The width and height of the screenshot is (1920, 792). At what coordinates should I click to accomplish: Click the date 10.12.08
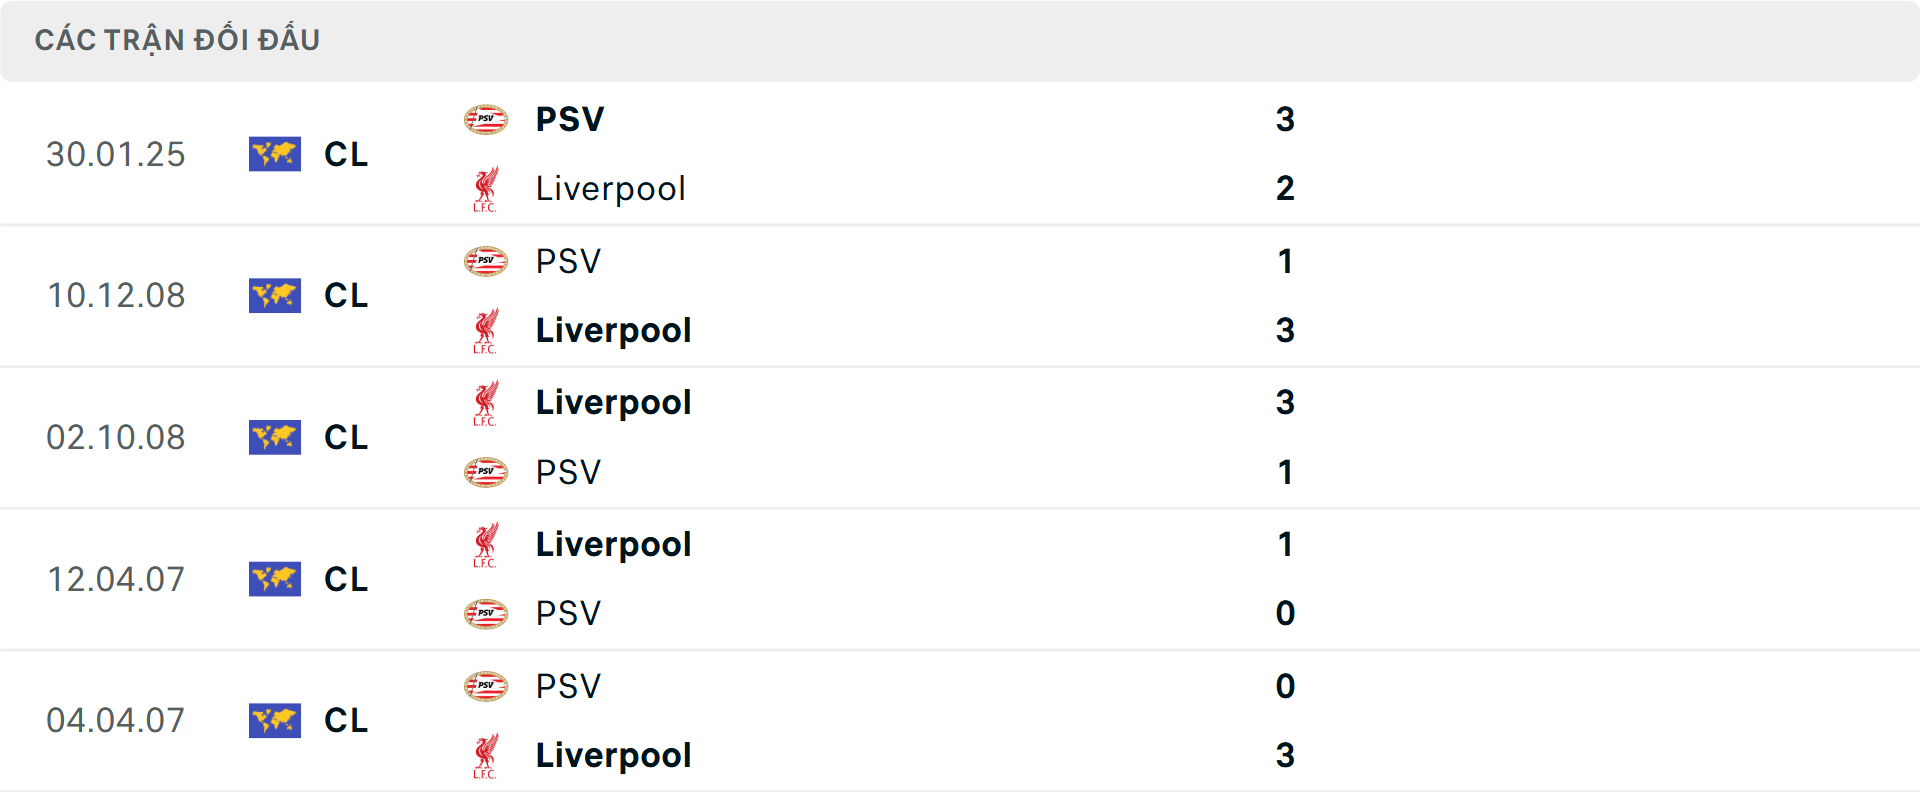(116, 295)
